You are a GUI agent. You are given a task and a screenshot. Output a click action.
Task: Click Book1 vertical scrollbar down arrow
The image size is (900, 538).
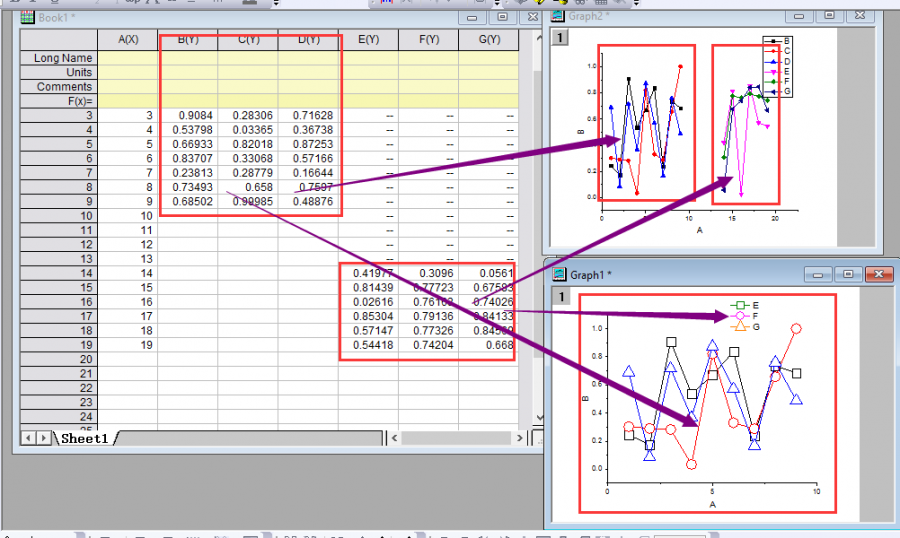coord(538,418)
